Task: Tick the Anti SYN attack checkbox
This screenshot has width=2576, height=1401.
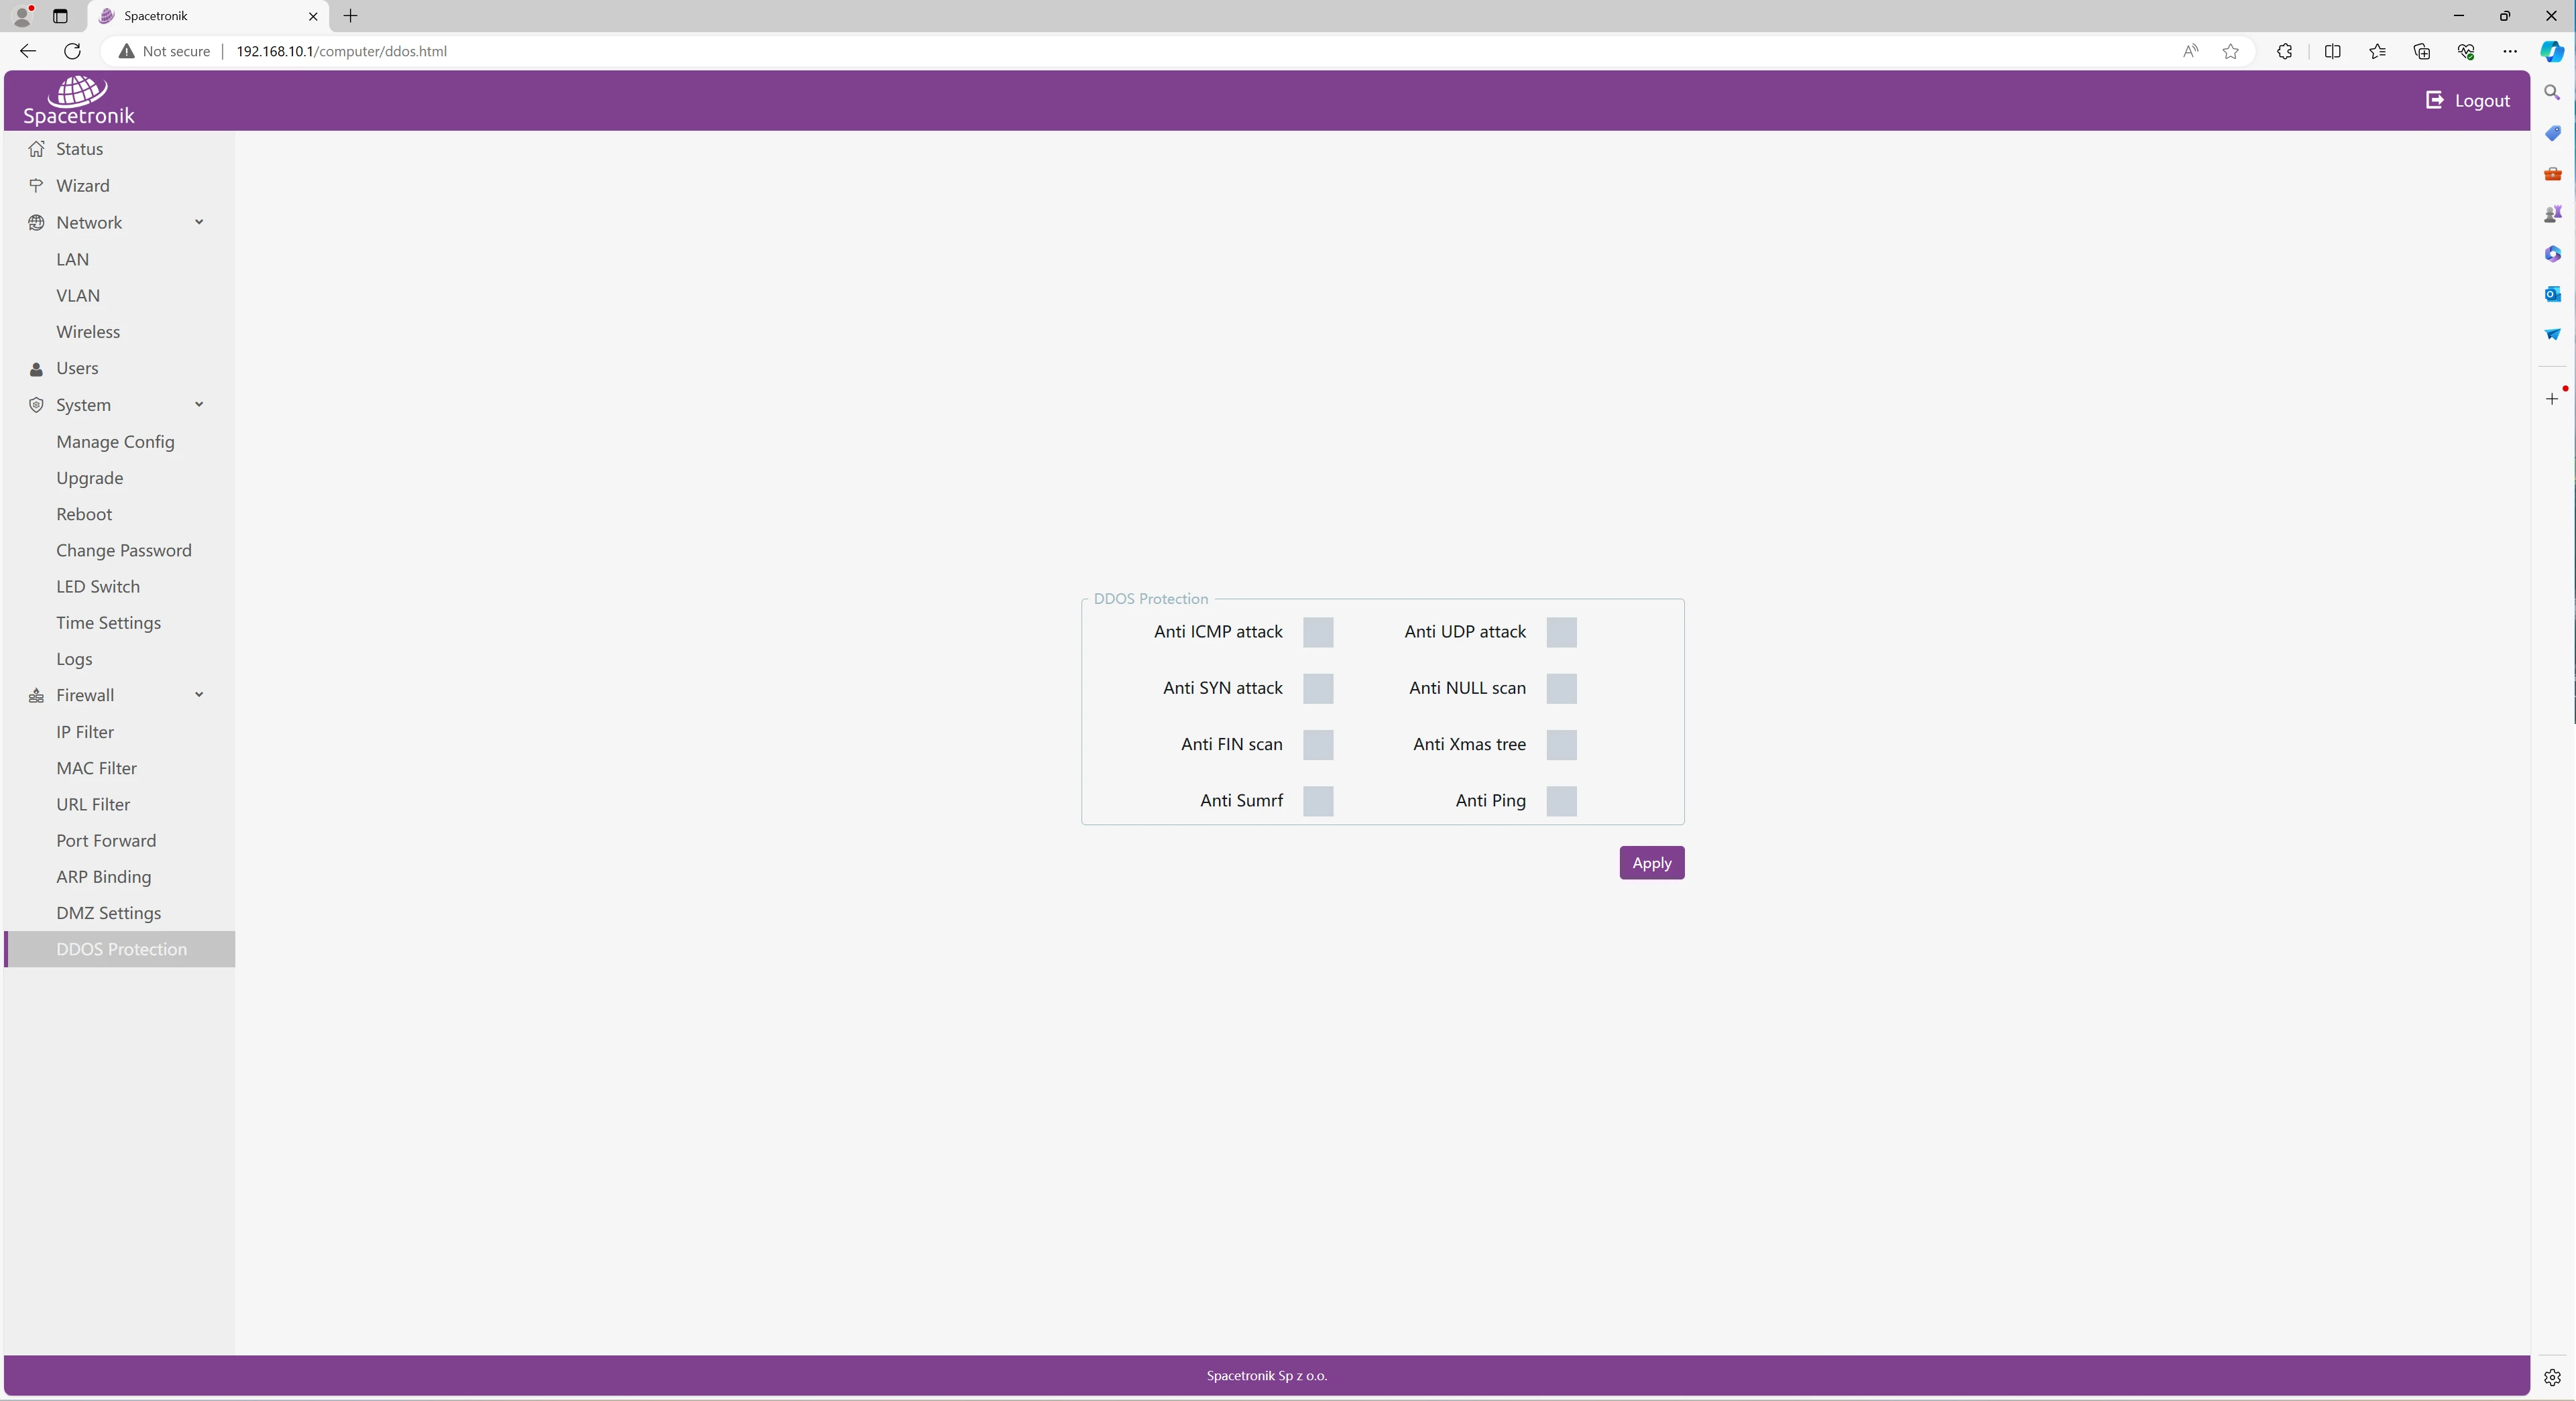Action: [1317, 688]
